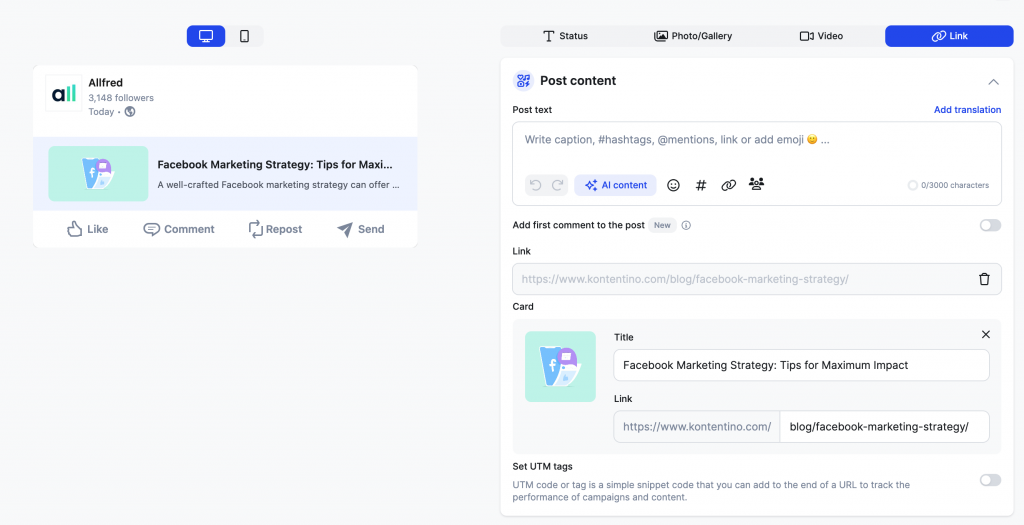The width and height of the screenshot is (1024, 525).
Task: Switch to the Status tab
Action: (565, 36)
